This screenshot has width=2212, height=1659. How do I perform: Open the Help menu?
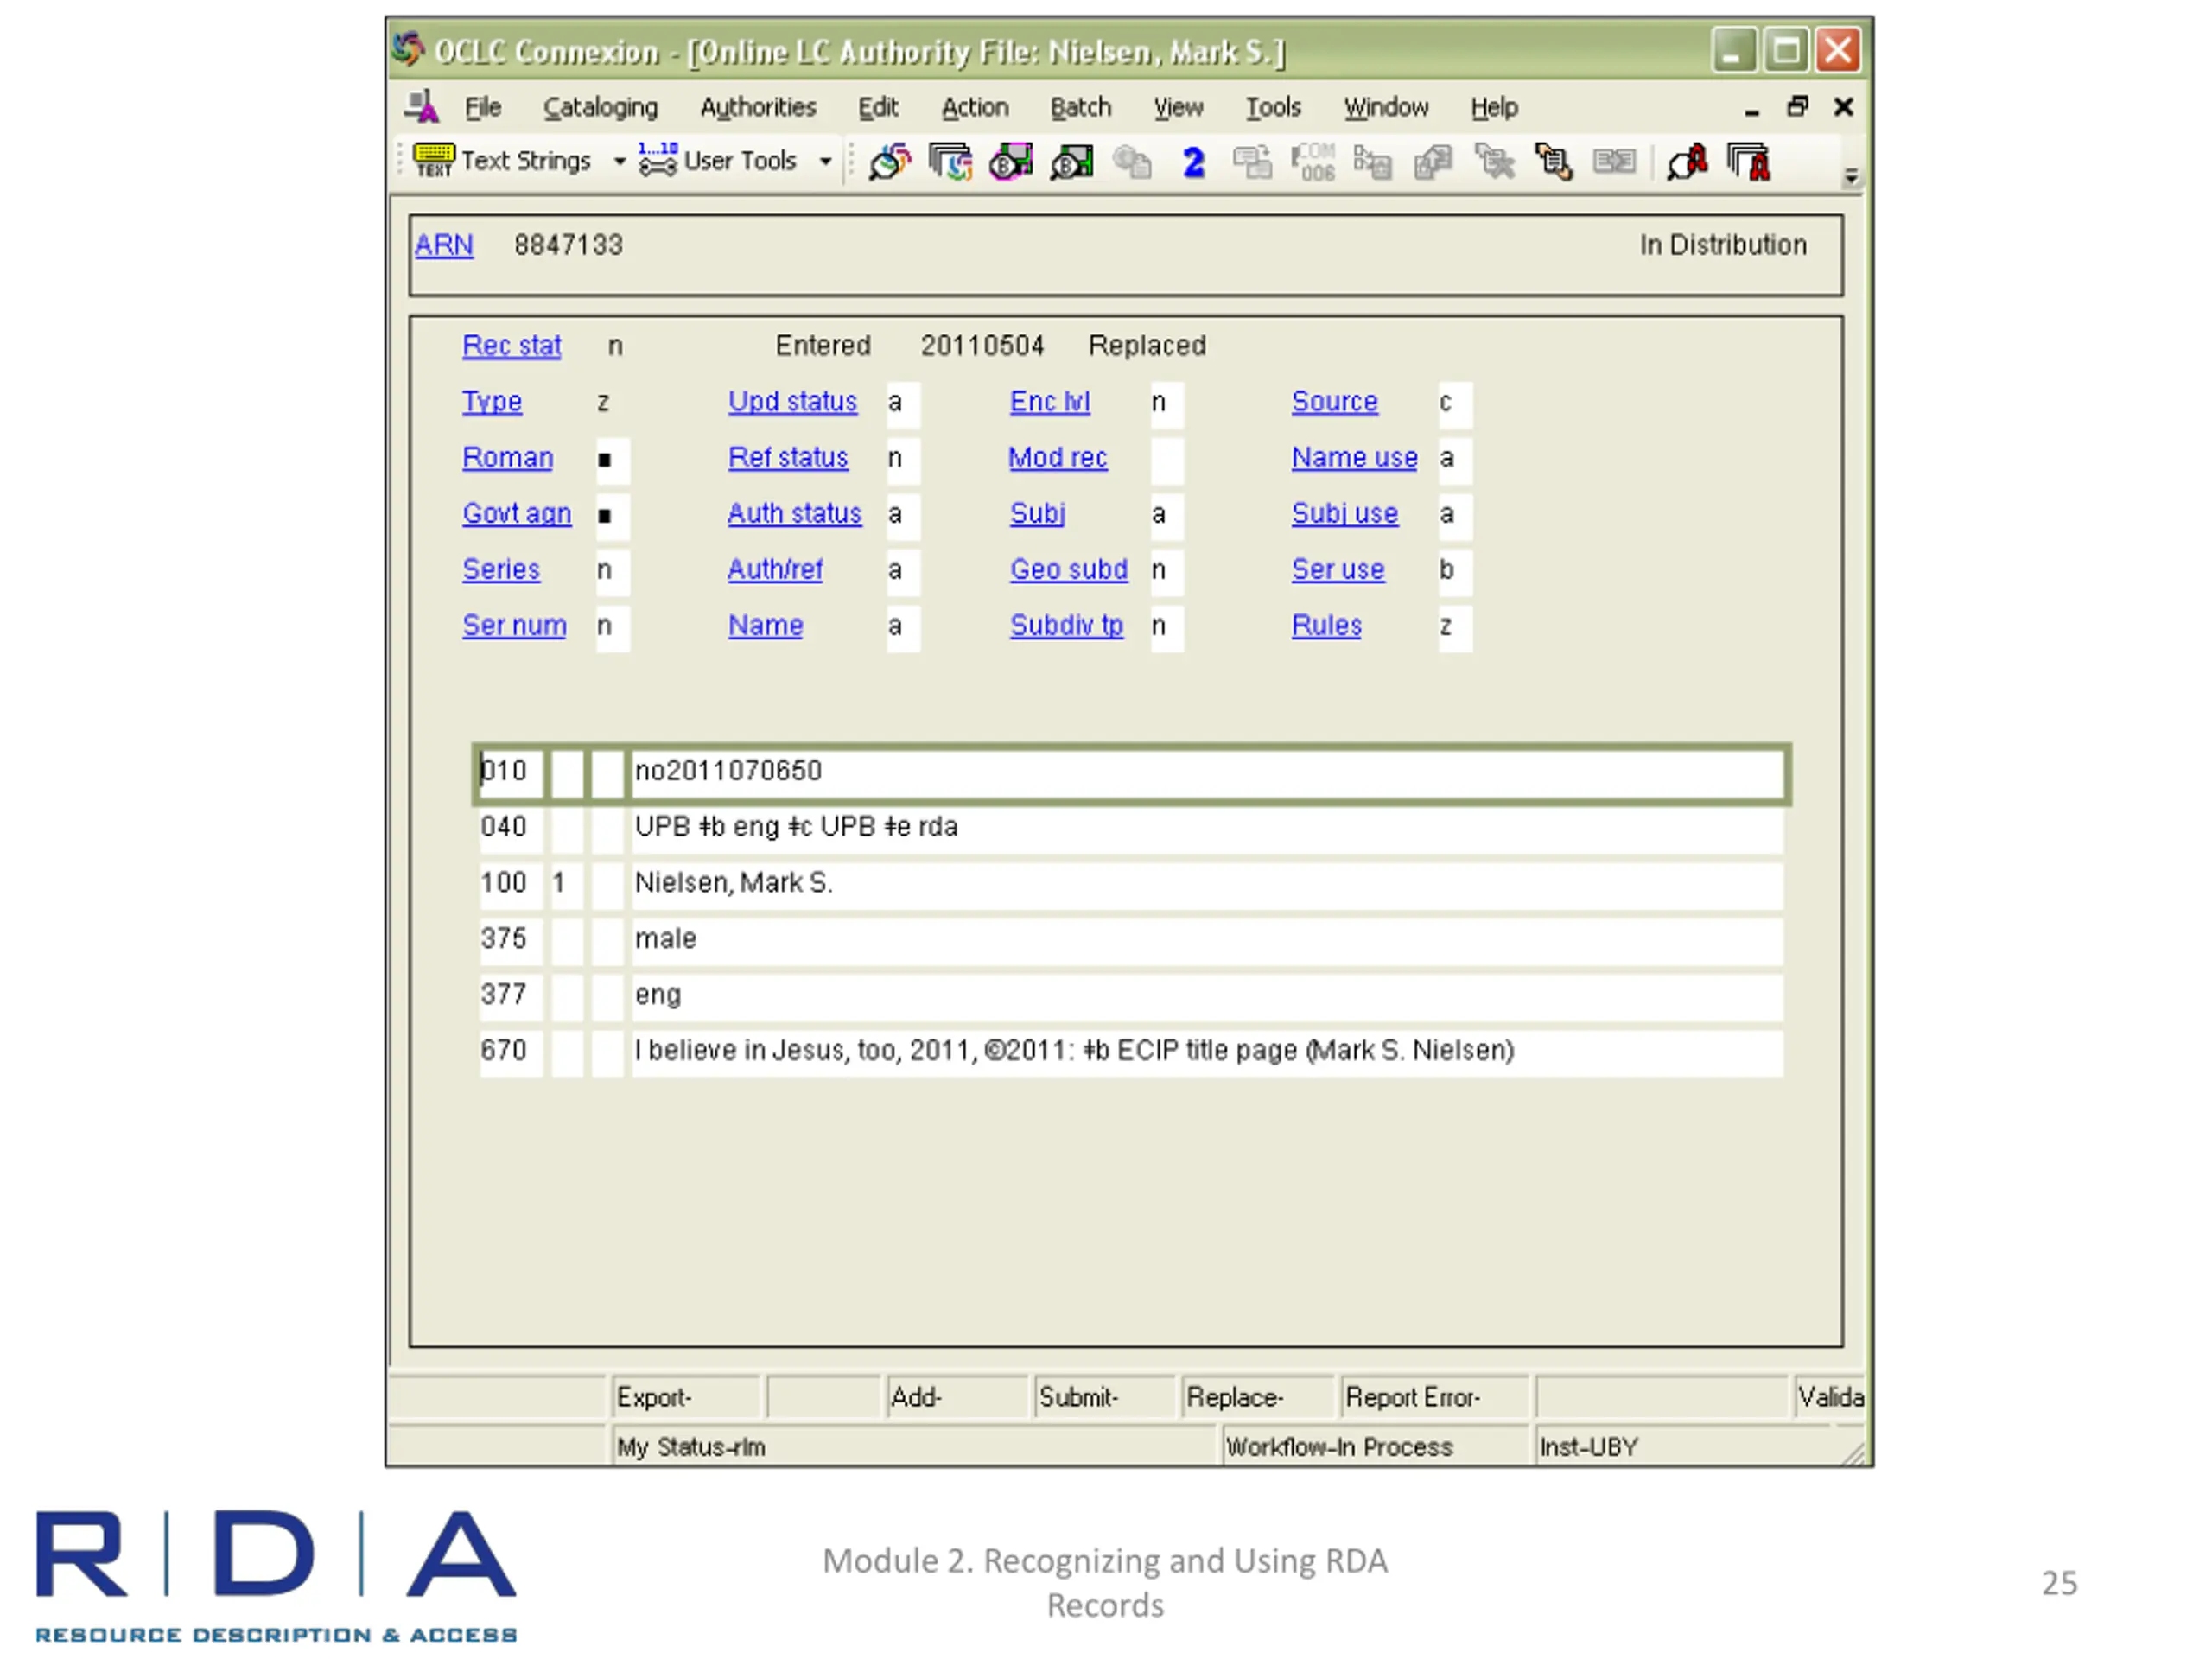click(x=1494, y=107)
